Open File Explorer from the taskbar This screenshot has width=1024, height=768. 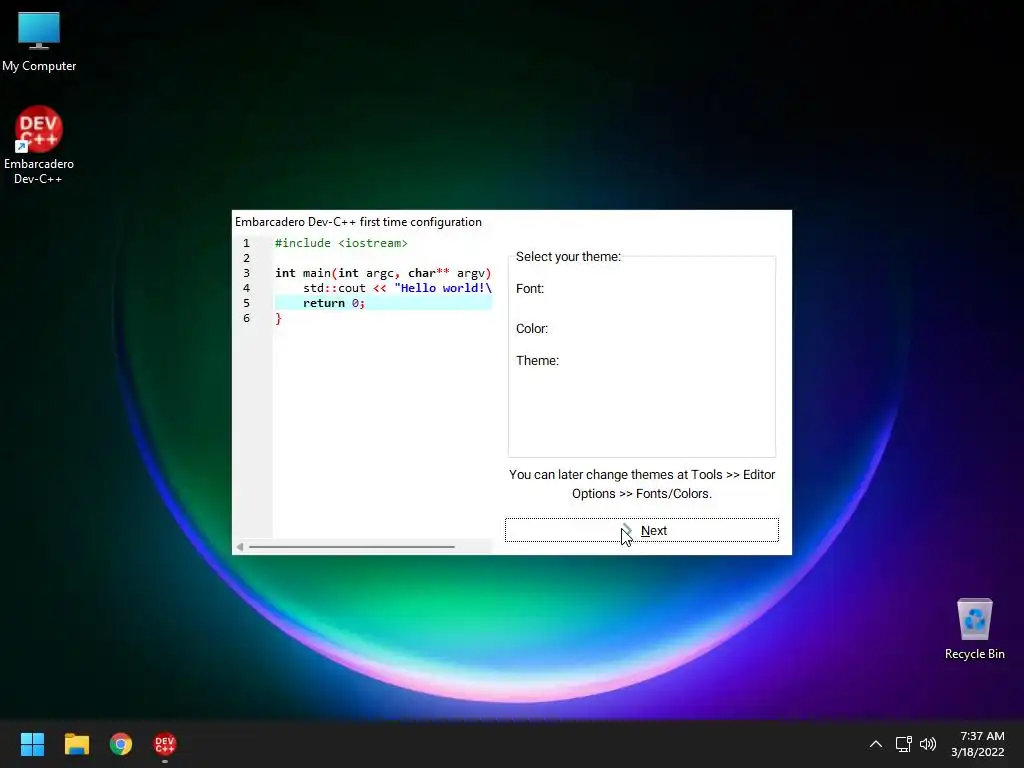[76, 744]
